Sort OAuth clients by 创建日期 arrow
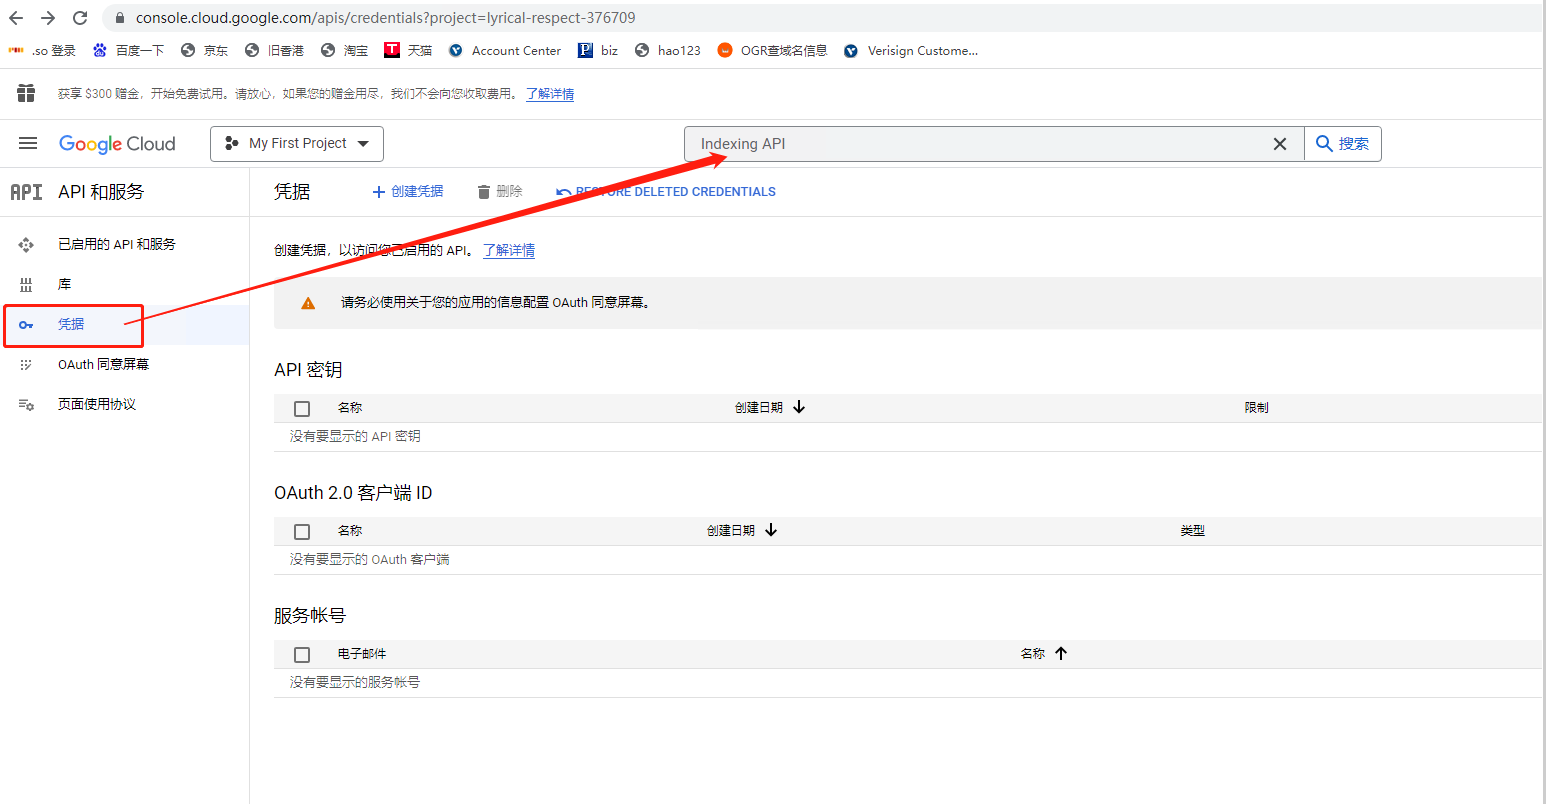 [771, 530]
